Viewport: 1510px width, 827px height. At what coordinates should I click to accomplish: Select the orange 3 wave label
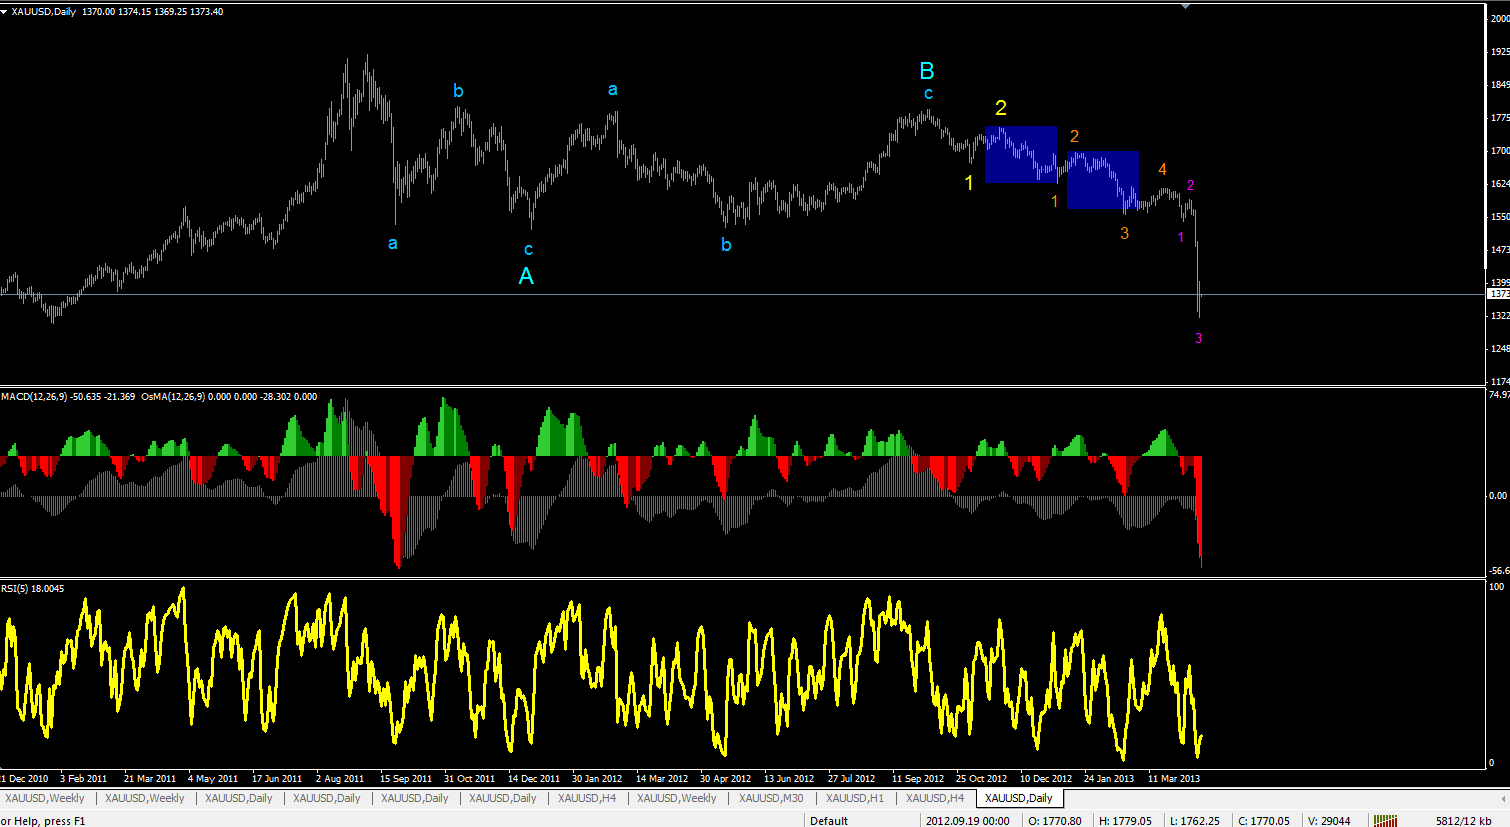[x=1125, y=233]
